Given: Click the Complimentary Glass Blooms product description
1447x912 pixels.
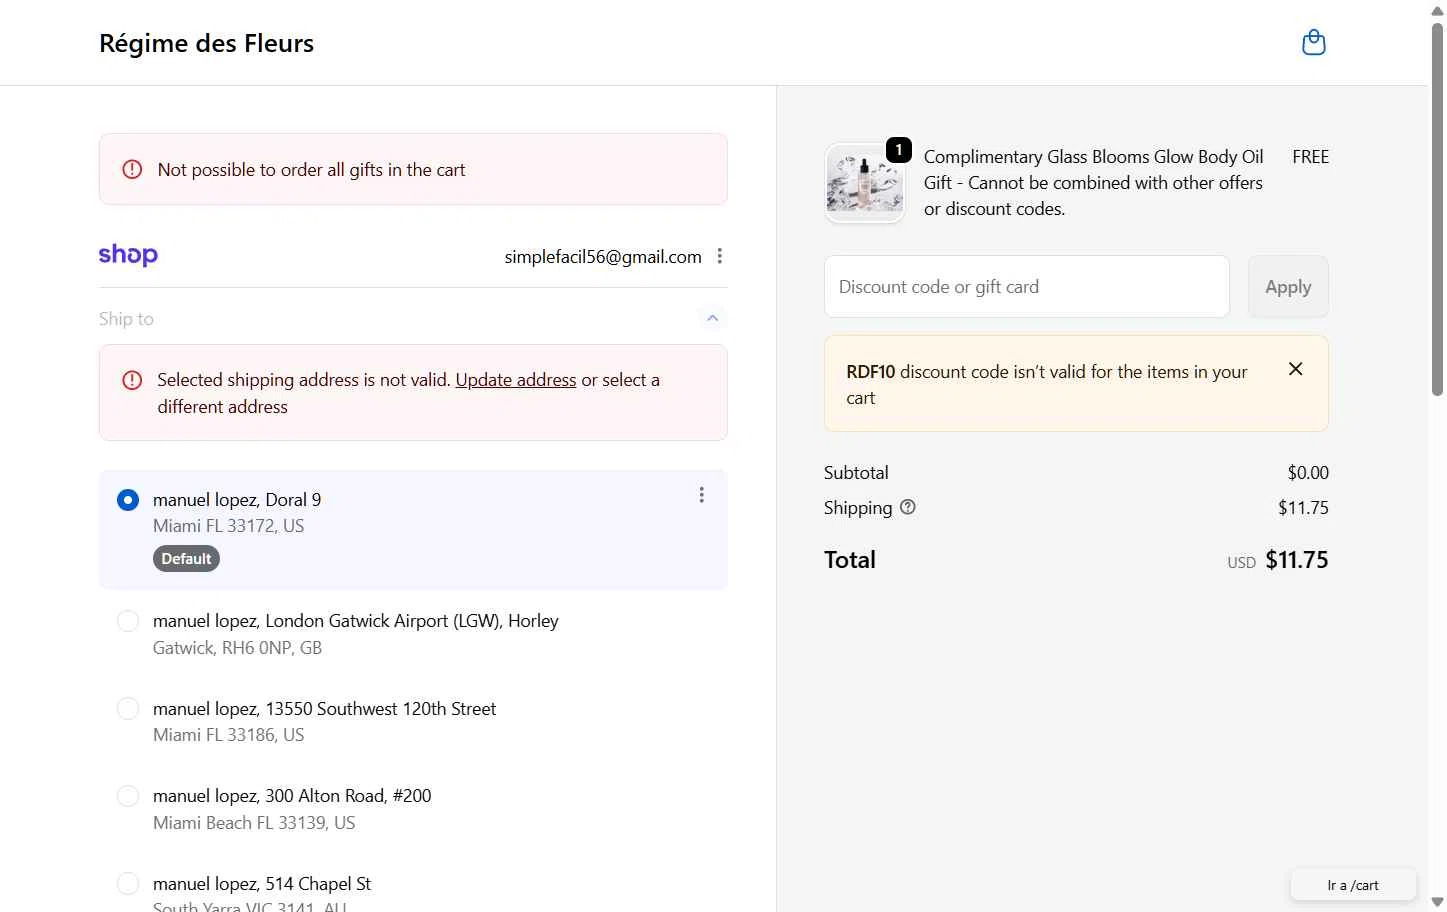Looking at the screenshot, I should point(1094,183).
